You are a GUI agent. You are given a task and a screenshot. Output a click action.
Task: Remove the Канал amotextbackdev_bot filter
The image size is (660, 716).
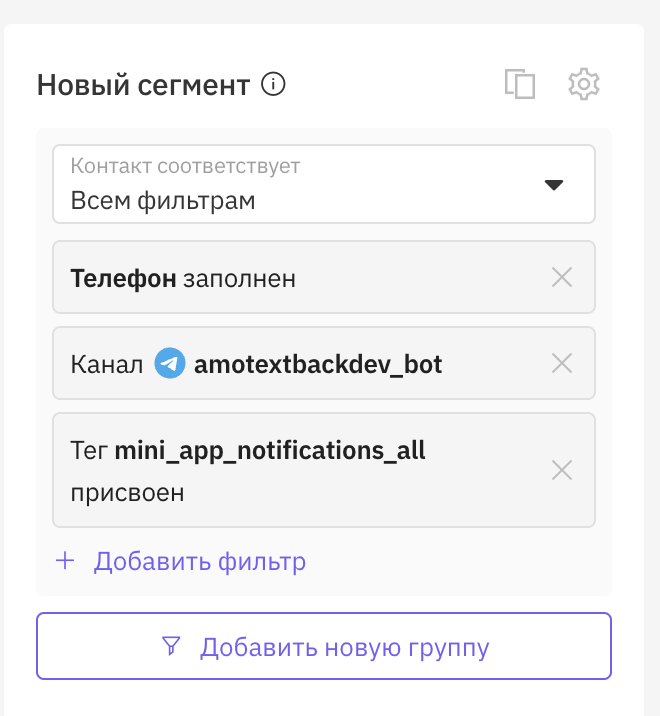pos(562,363)
